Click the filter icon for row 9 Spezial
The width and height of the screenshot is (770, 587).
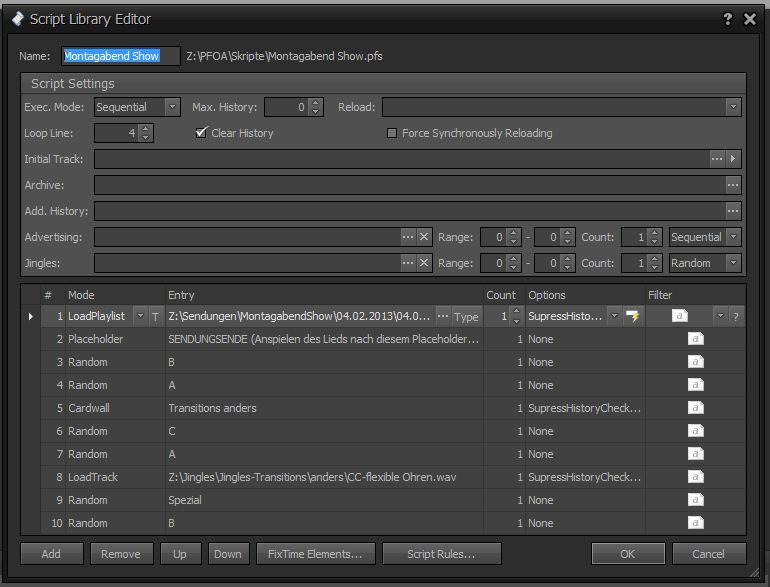[695, 500]
